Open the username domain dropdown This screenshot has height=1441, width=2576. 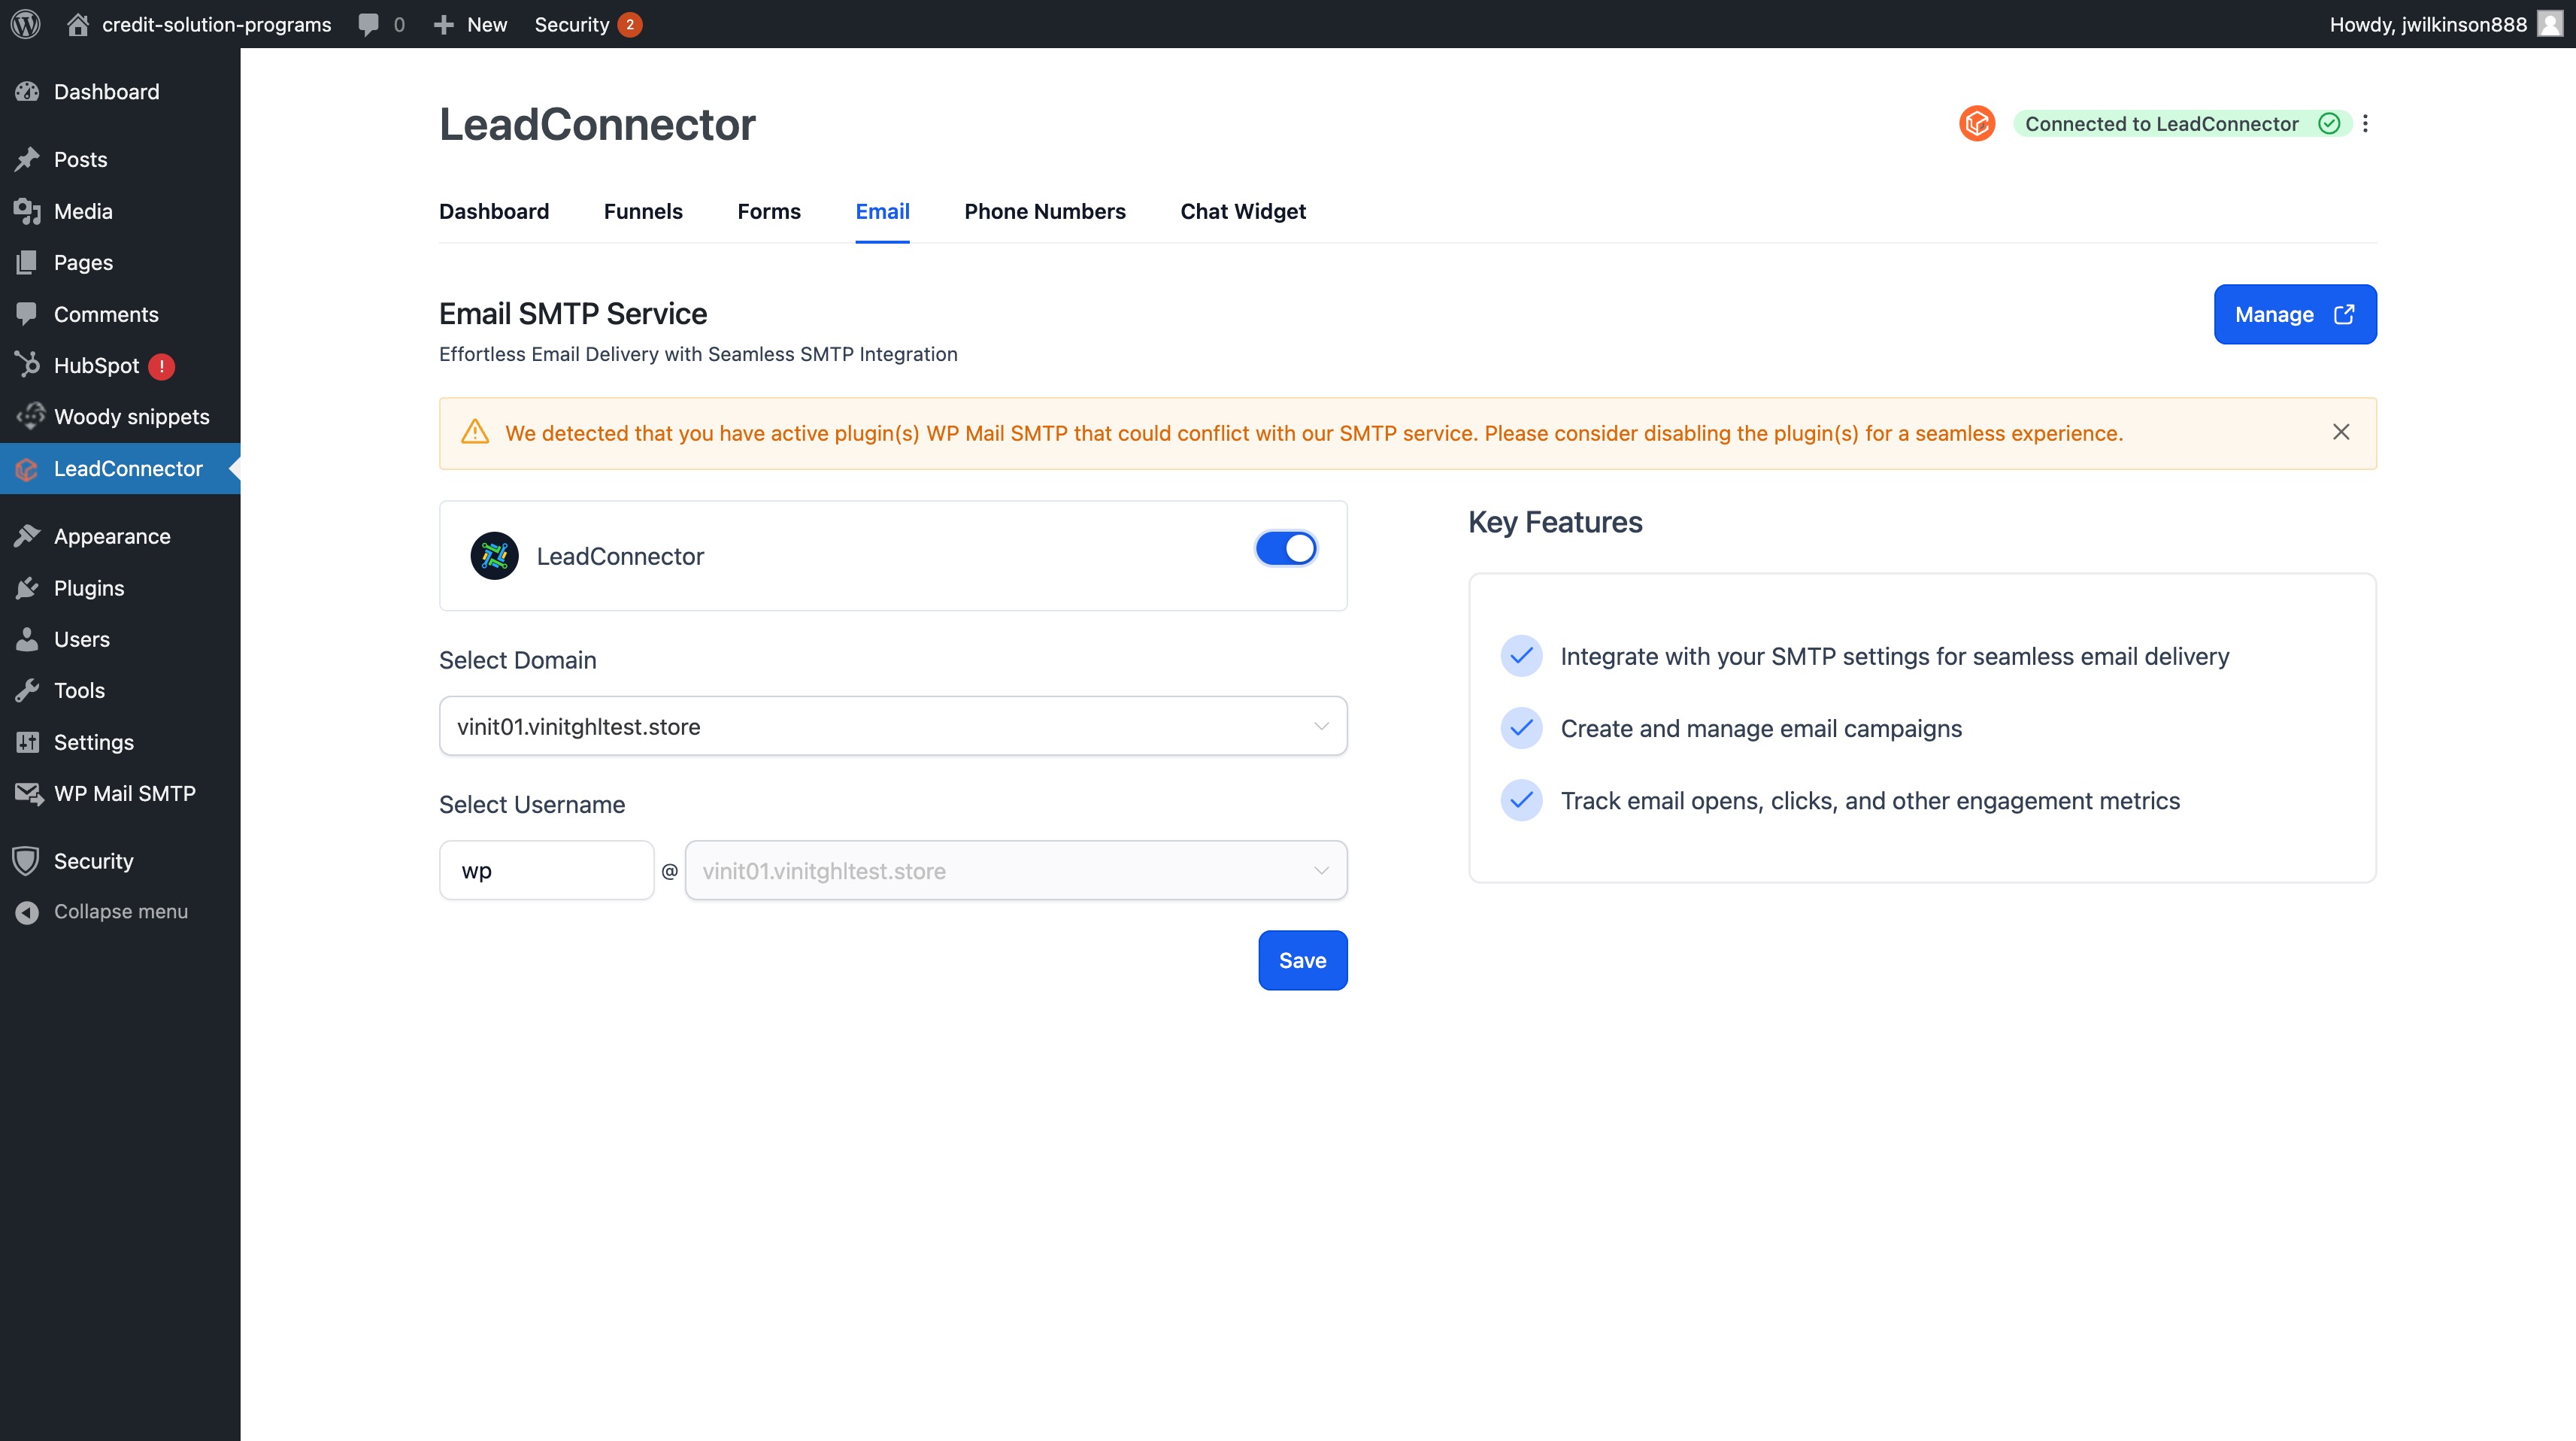click(1015, 871)
